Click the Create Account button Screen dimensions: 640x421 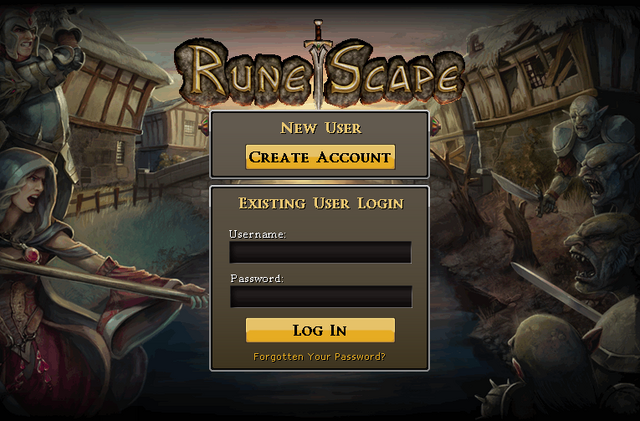tap(320, 157)
